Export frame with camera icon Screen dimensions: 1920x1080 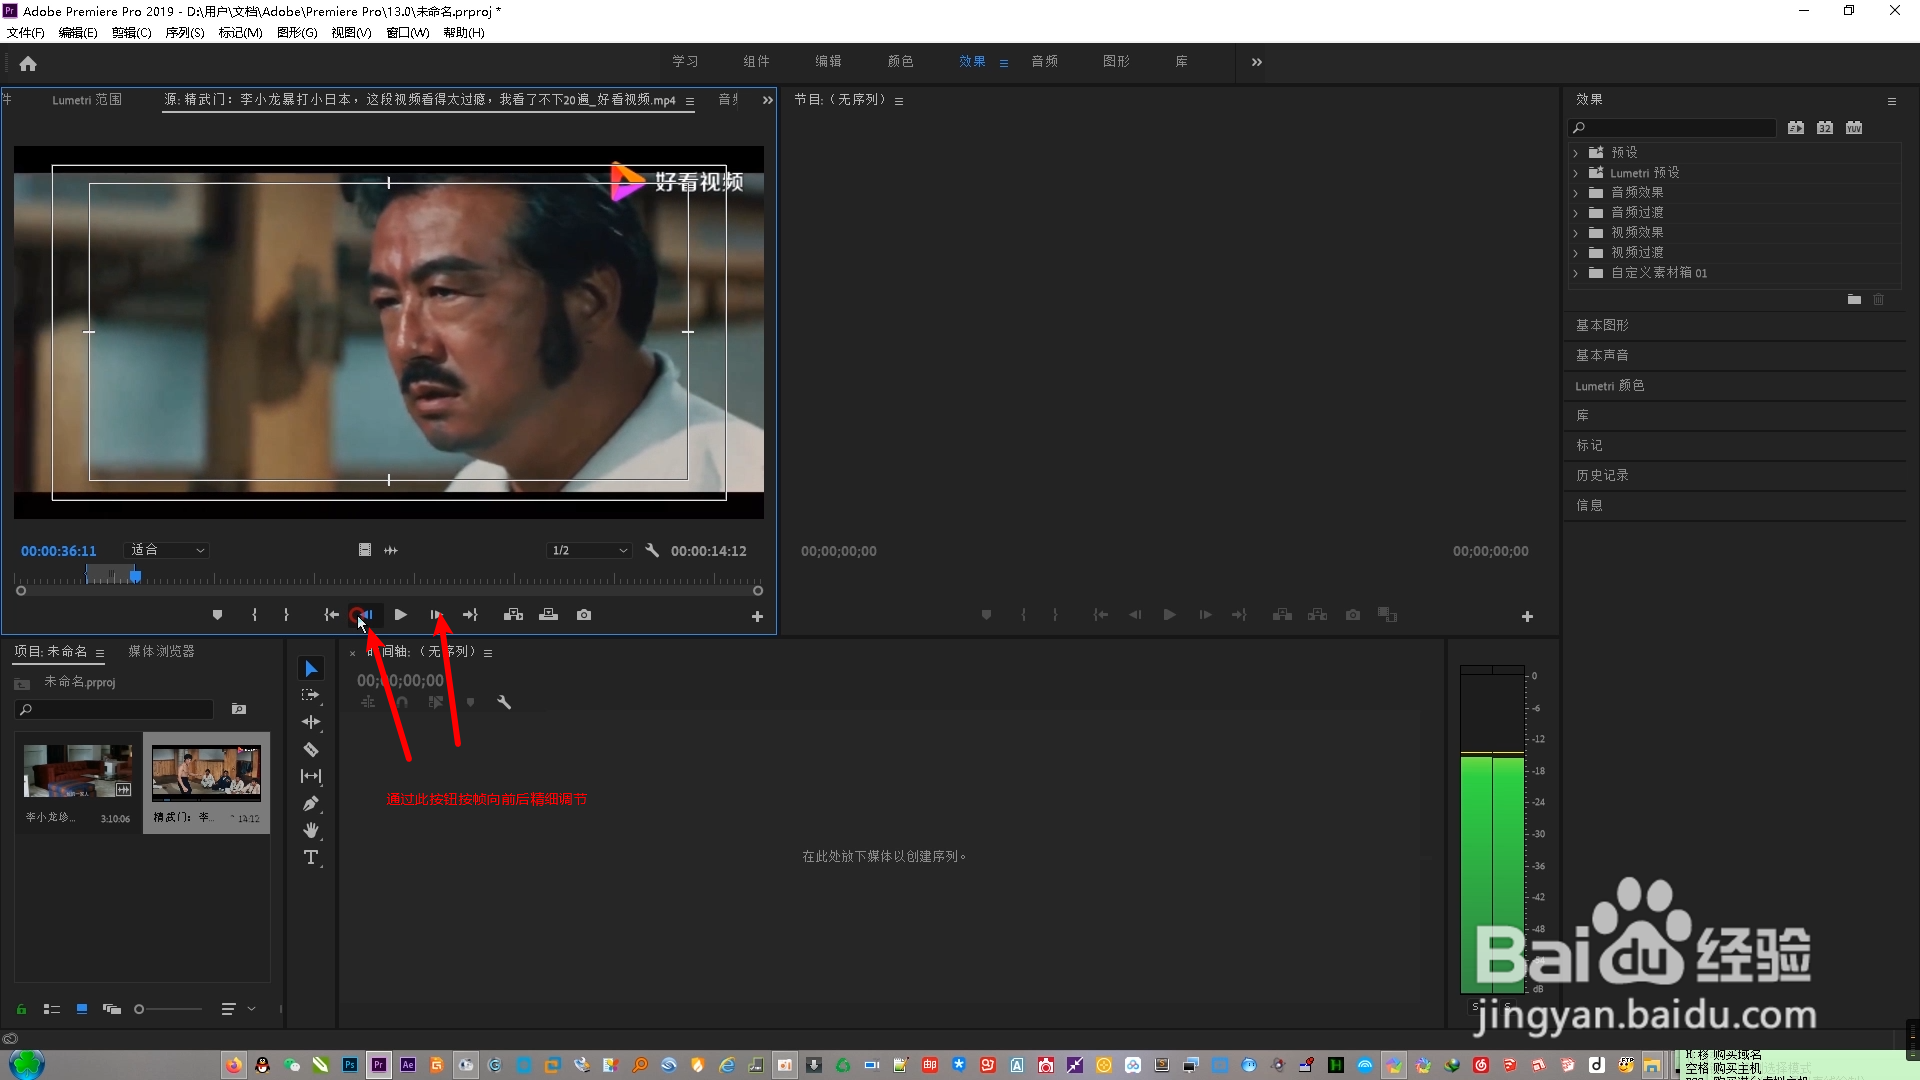[584, 615]
